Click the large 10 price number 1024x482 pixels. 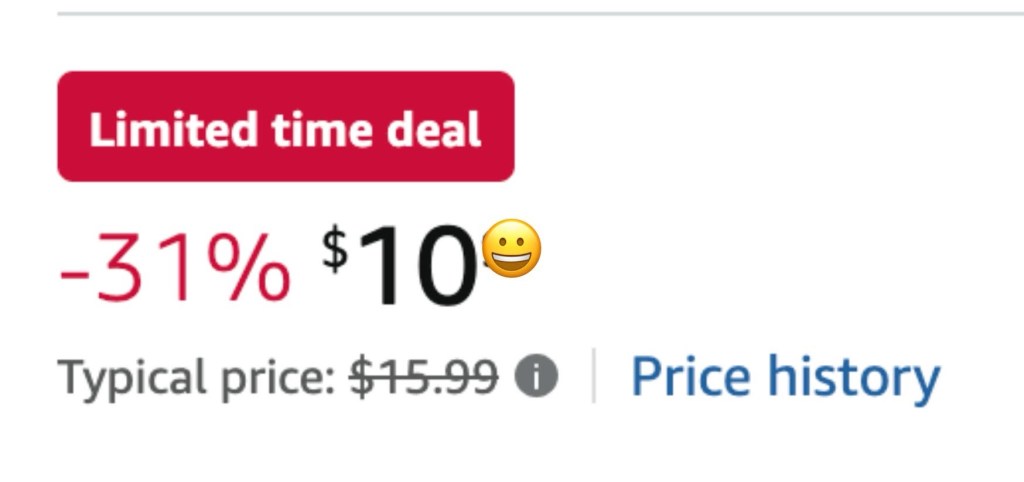417,266
